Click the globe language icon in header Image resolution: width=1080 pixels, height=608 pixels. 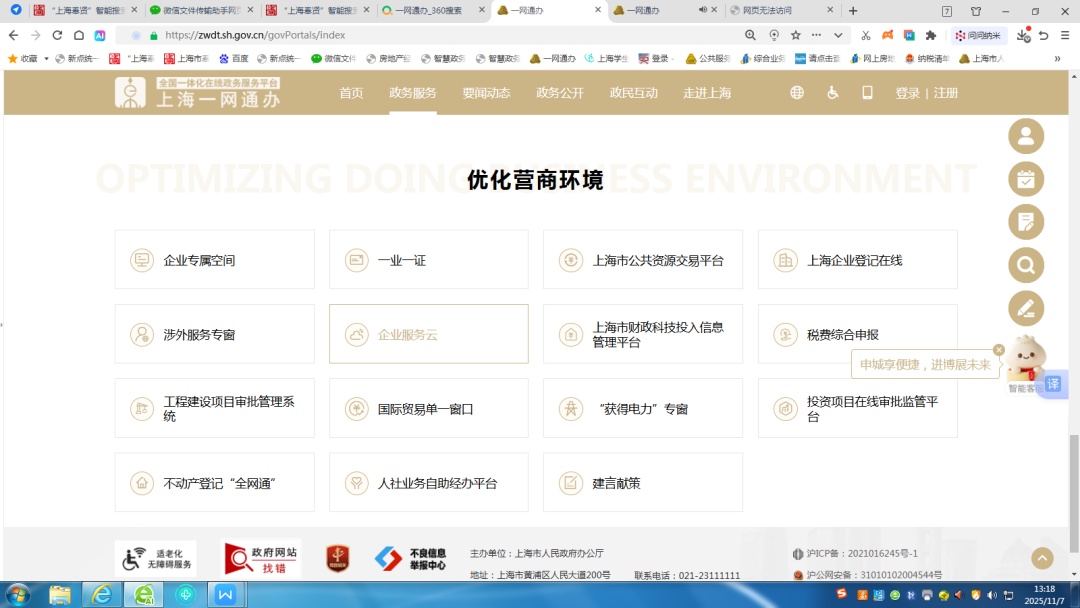coord(797,93)
